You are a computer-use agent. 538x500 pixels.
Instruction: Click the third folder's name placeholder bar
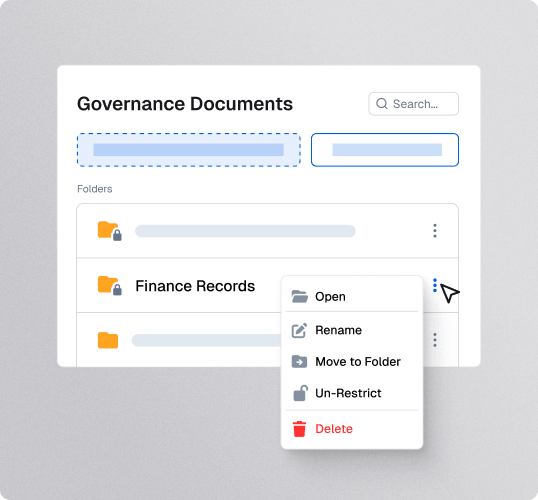tap(206, 340)
